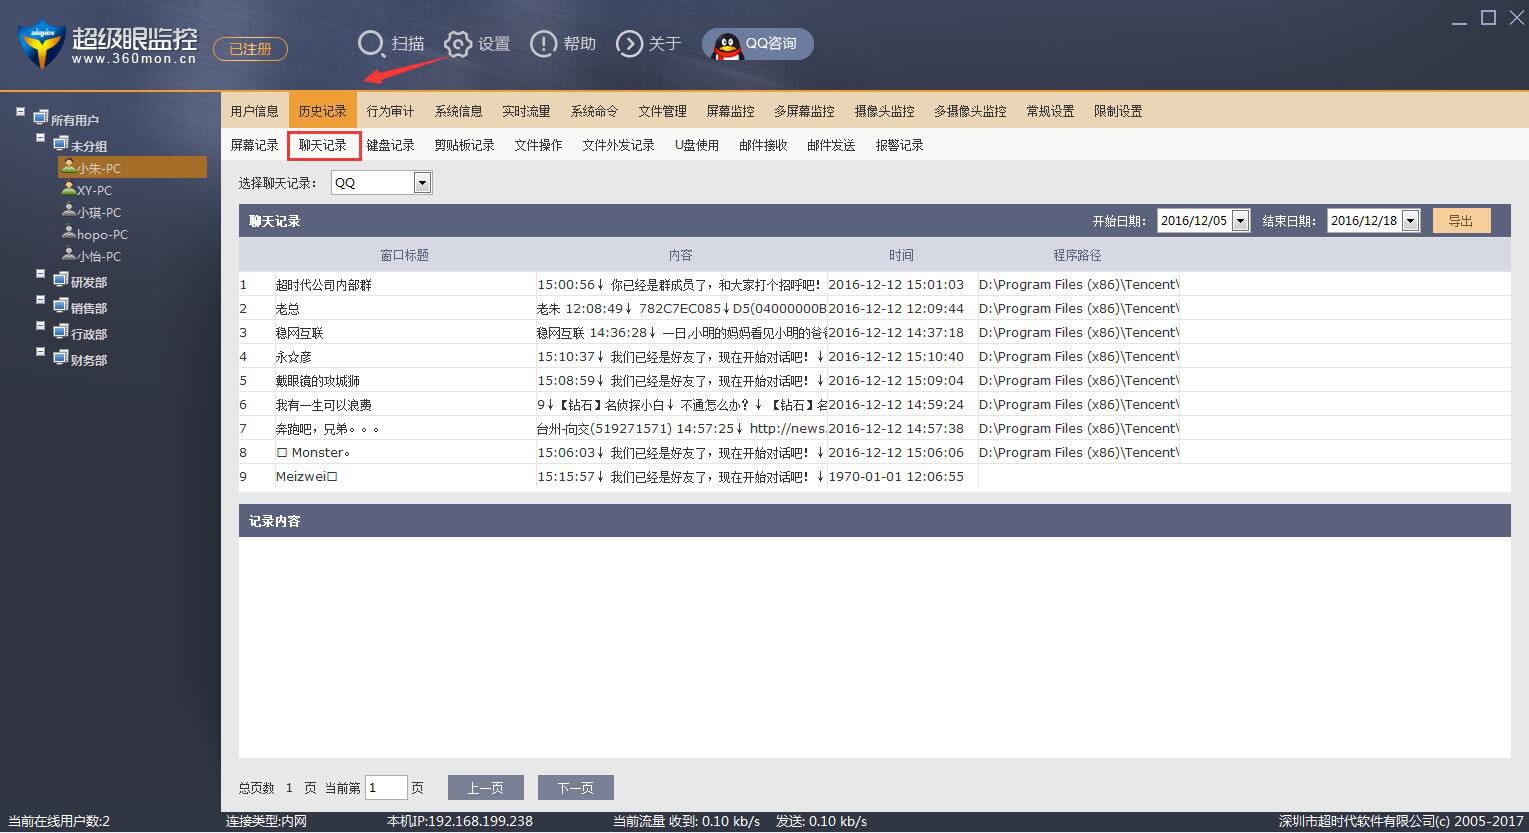This screenshot has height=833, width=1529.
Task: Click the 销售部 group icon
Action: pos(61,306)
